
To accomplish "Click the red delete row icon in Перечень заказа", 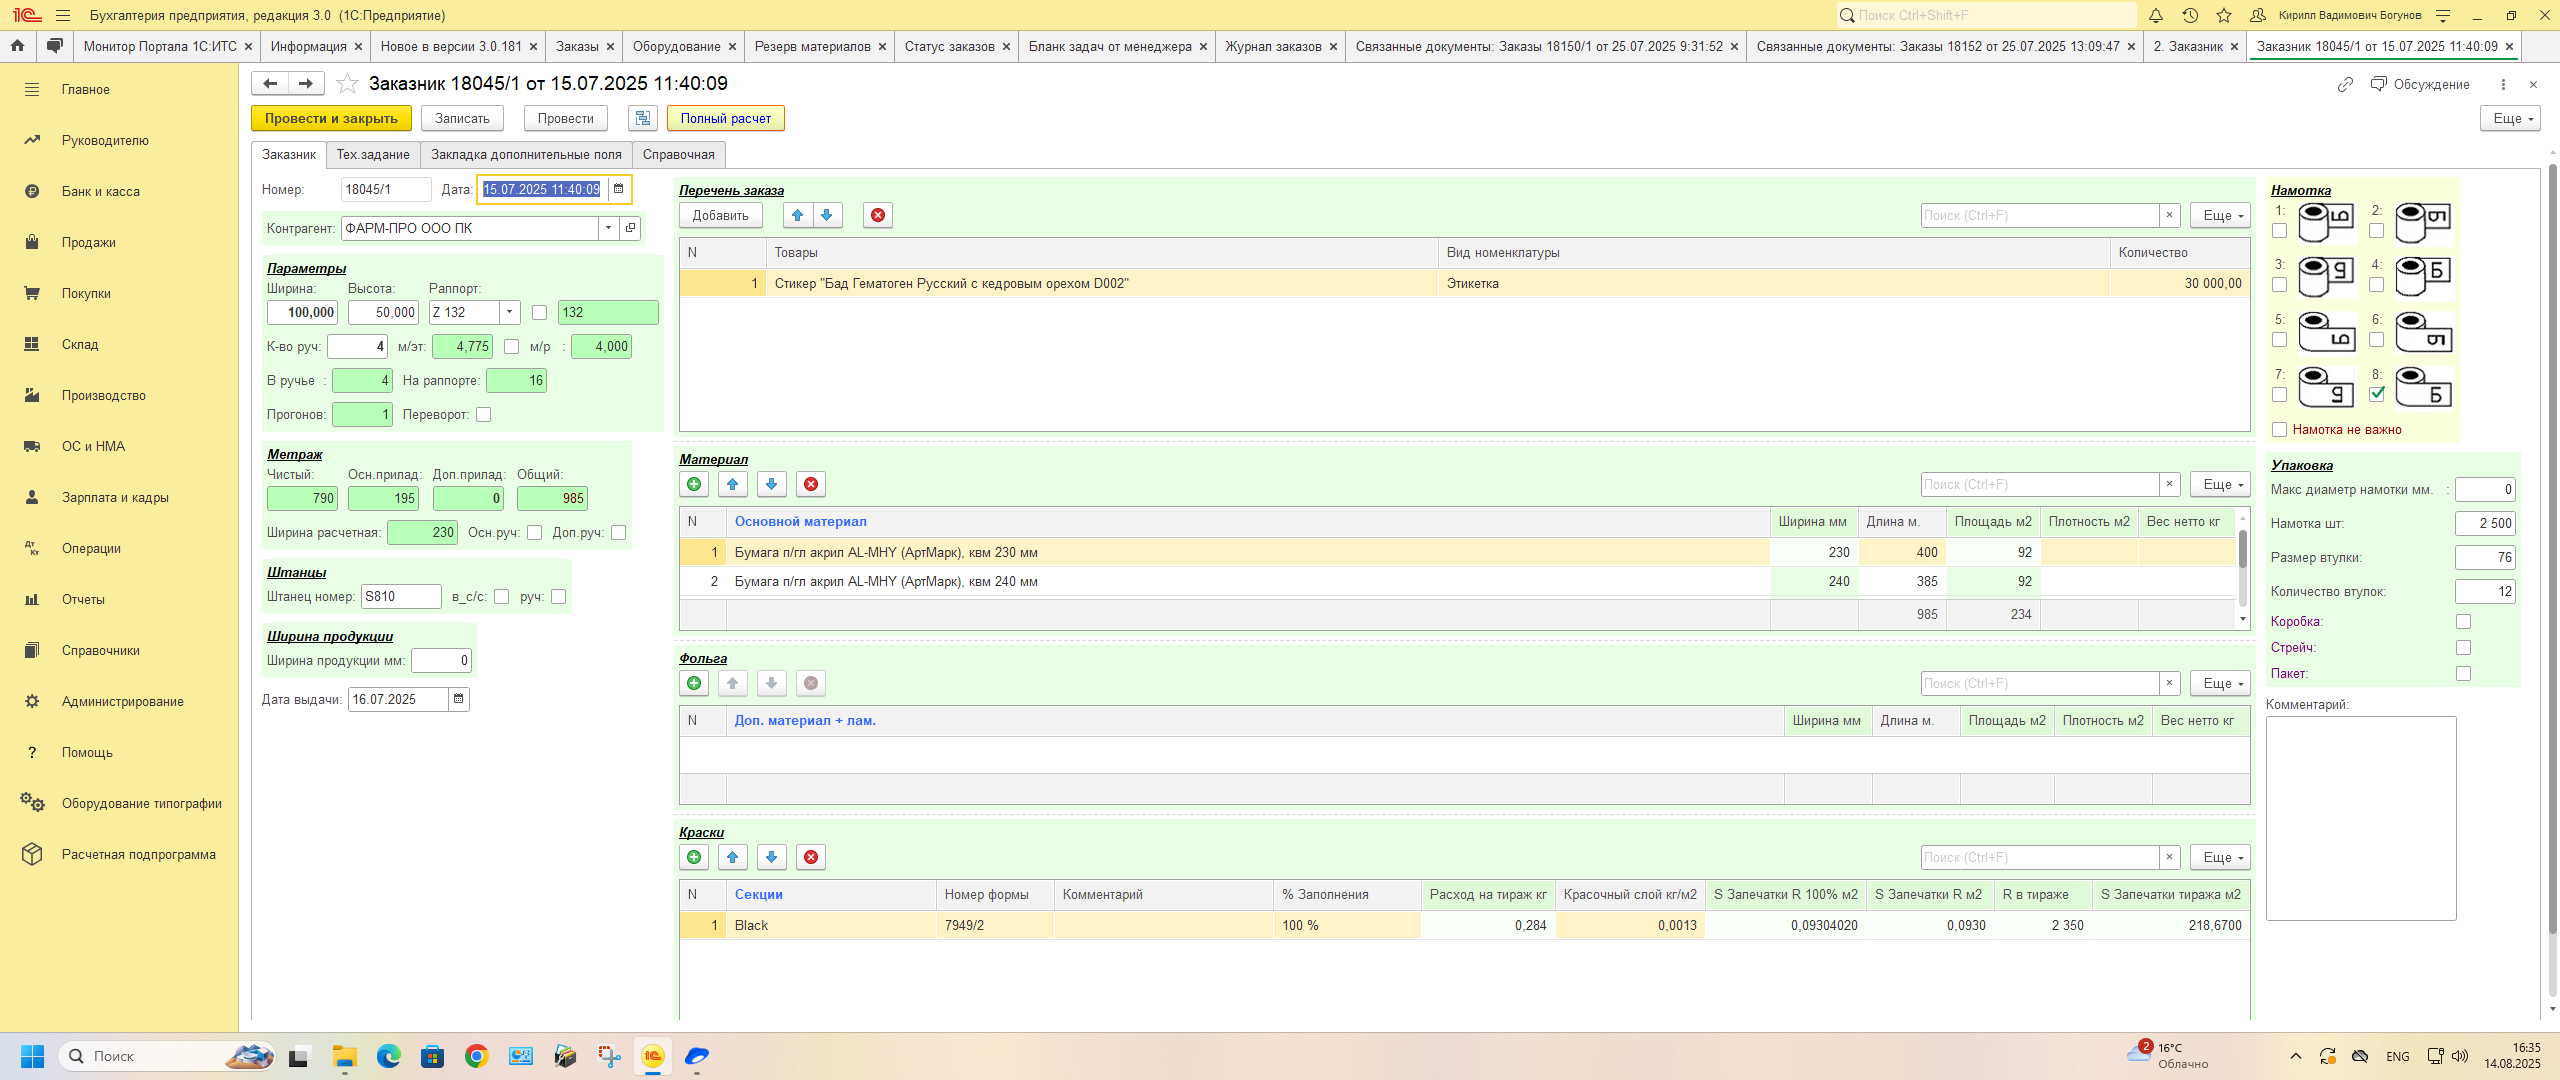I will [877, 215].
